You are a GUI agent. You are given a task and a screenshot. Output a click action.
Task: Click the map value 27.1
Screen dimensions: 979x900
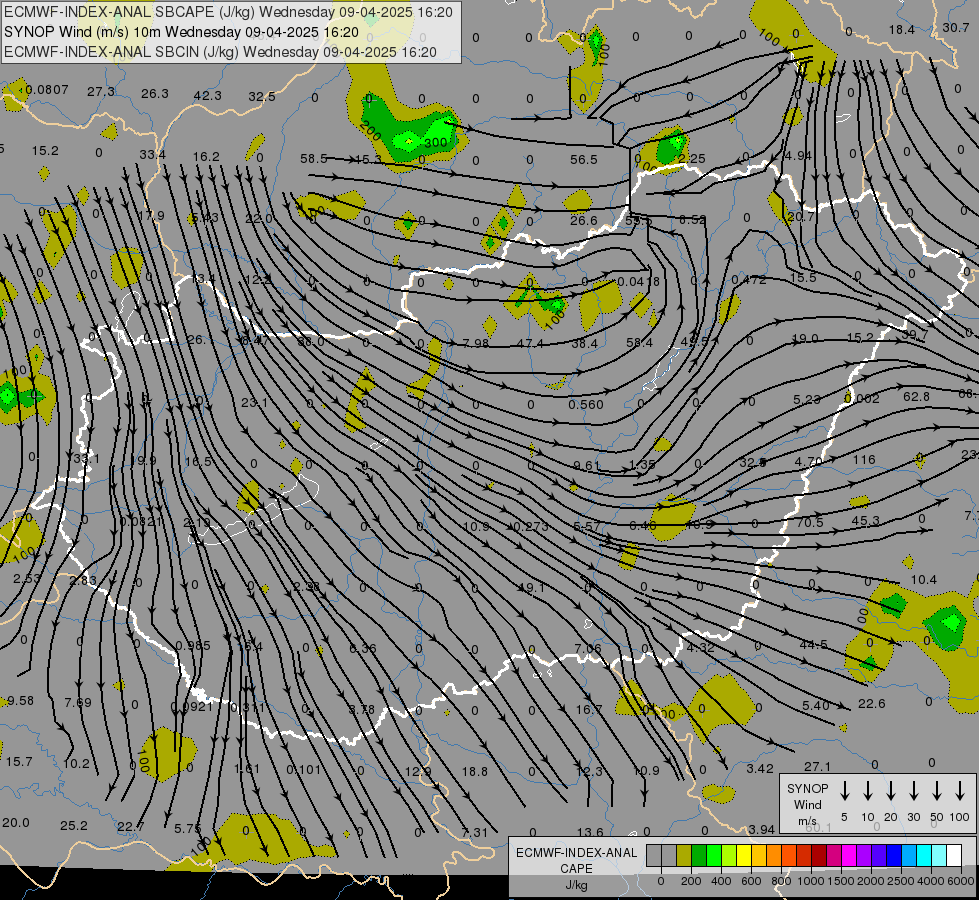pyautogui.click(x=817, y=766)
